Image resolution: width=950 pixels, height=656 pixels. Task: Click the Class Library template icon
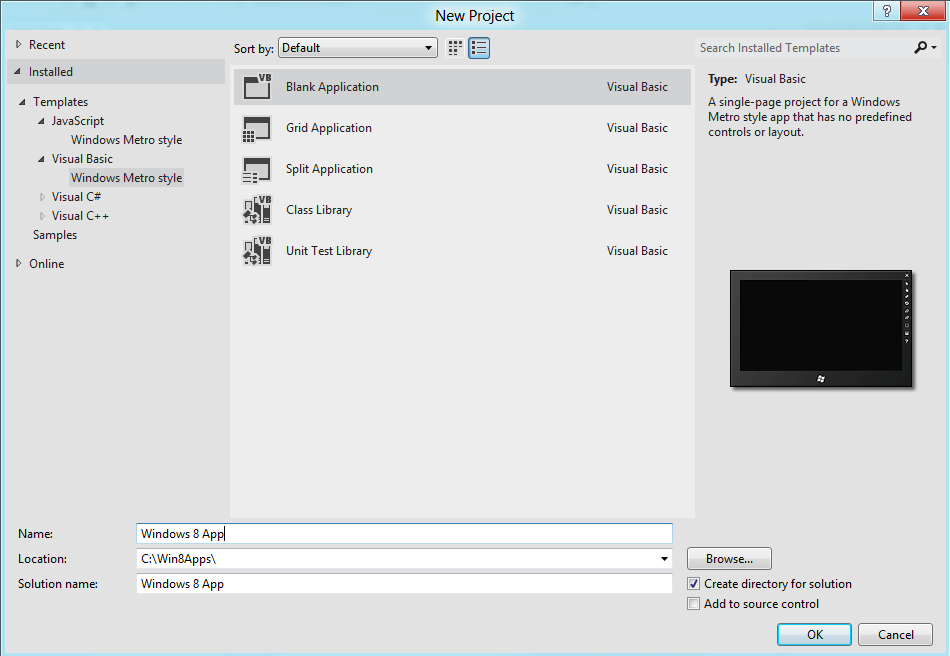[257, 210]
